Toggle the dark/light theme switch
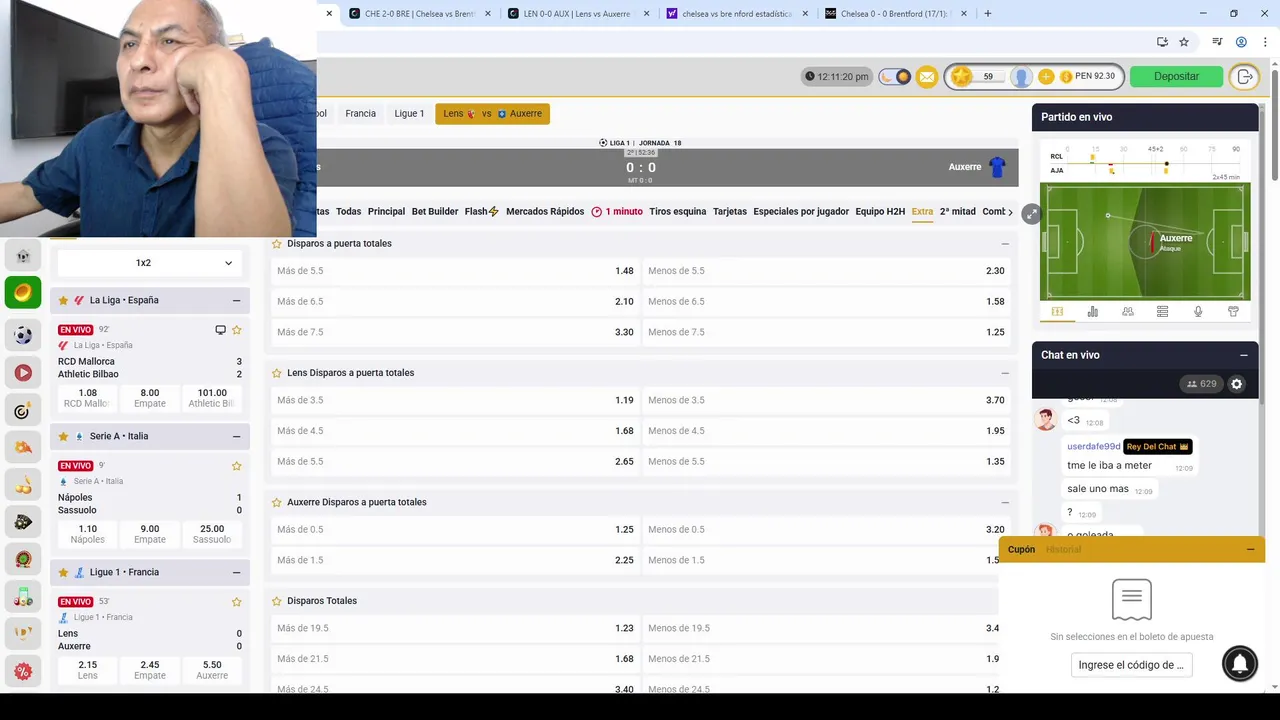Viewport: 1280px width, 720px height. coord(895,77)
